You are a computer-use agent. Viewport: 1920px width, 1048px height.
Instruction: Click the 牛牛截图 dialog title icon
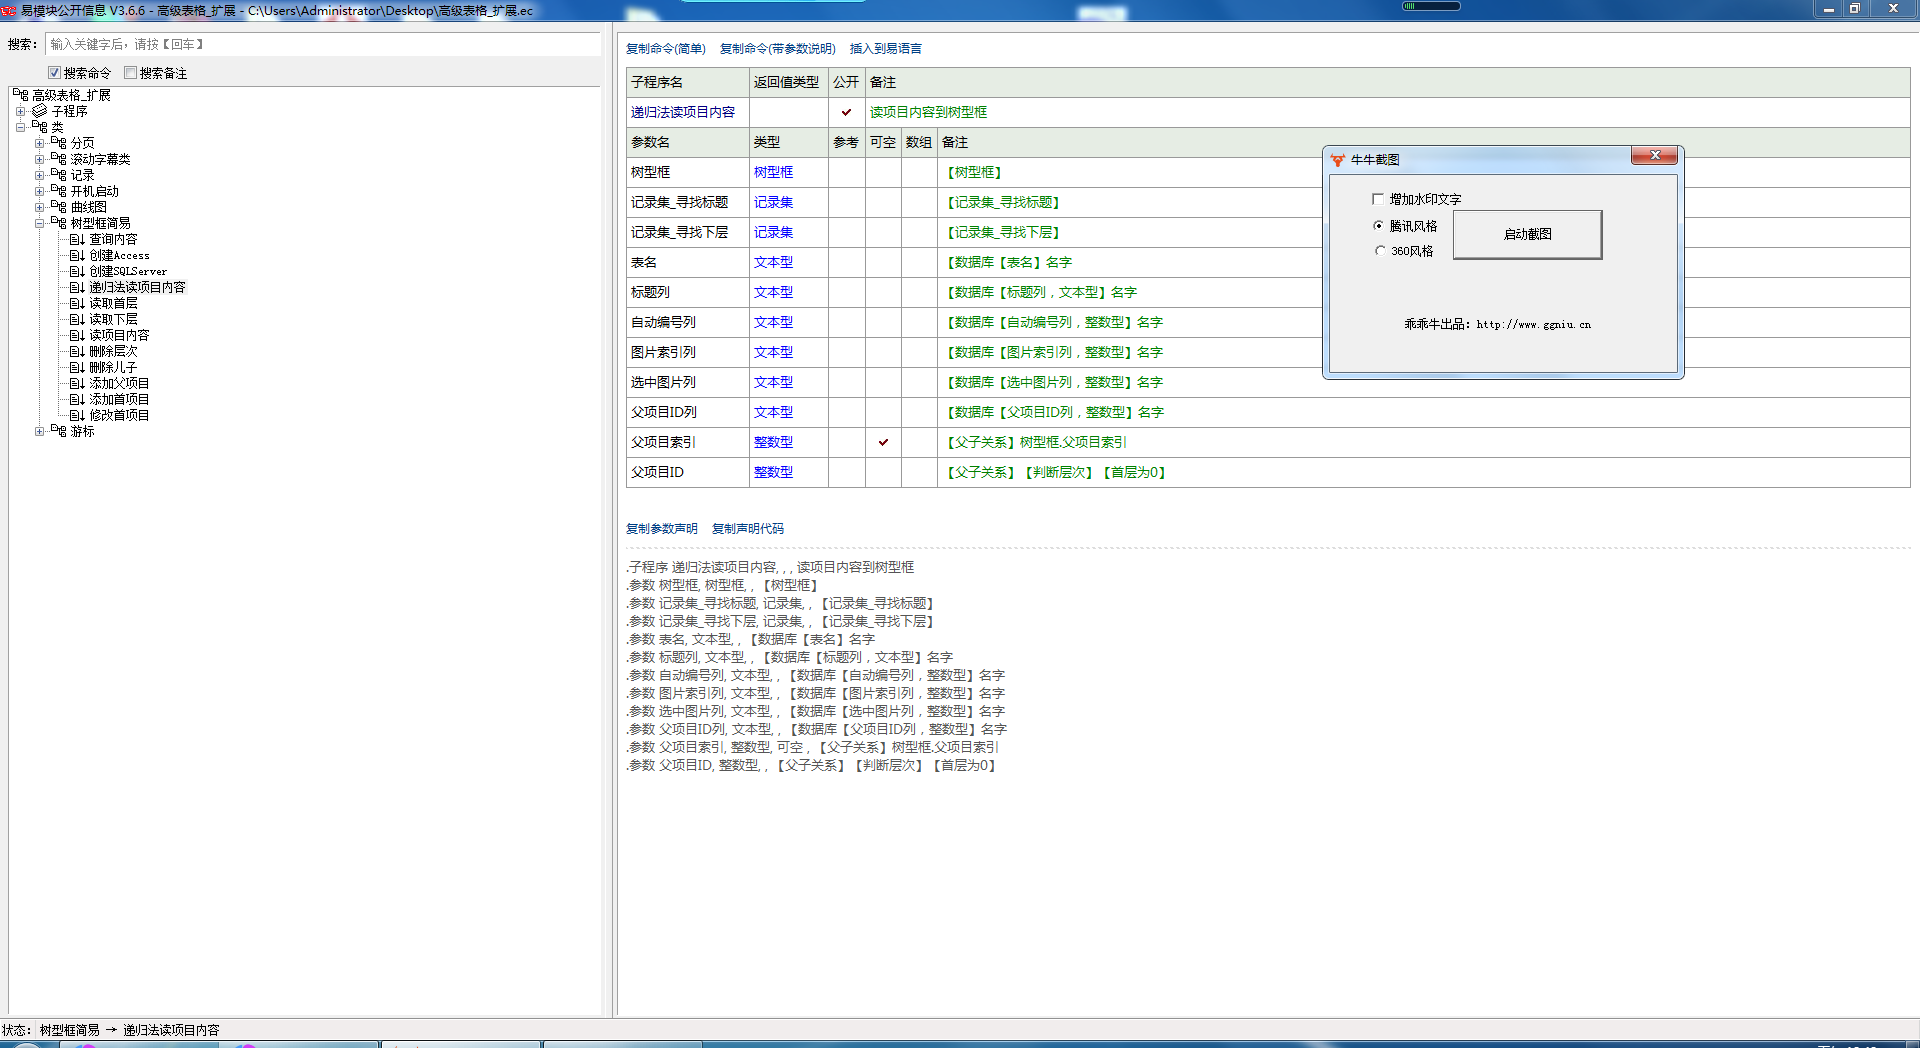1338,160
